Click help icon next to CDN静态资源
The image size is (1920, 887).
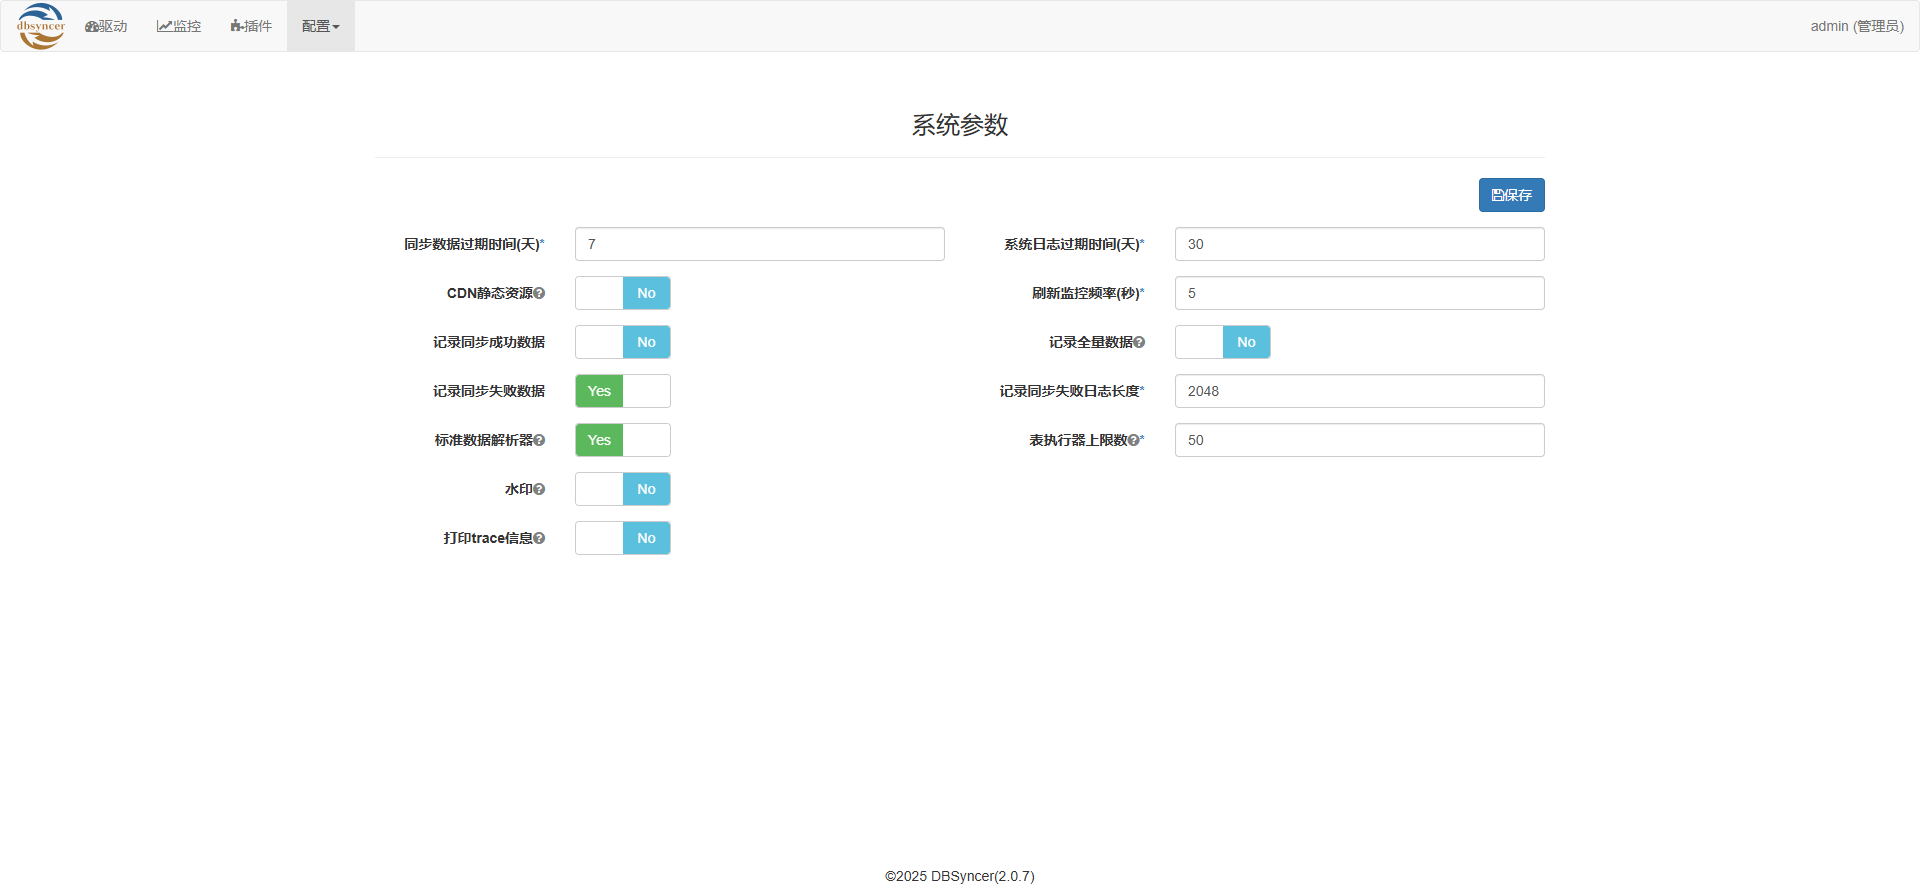click(x=539, y=293)
